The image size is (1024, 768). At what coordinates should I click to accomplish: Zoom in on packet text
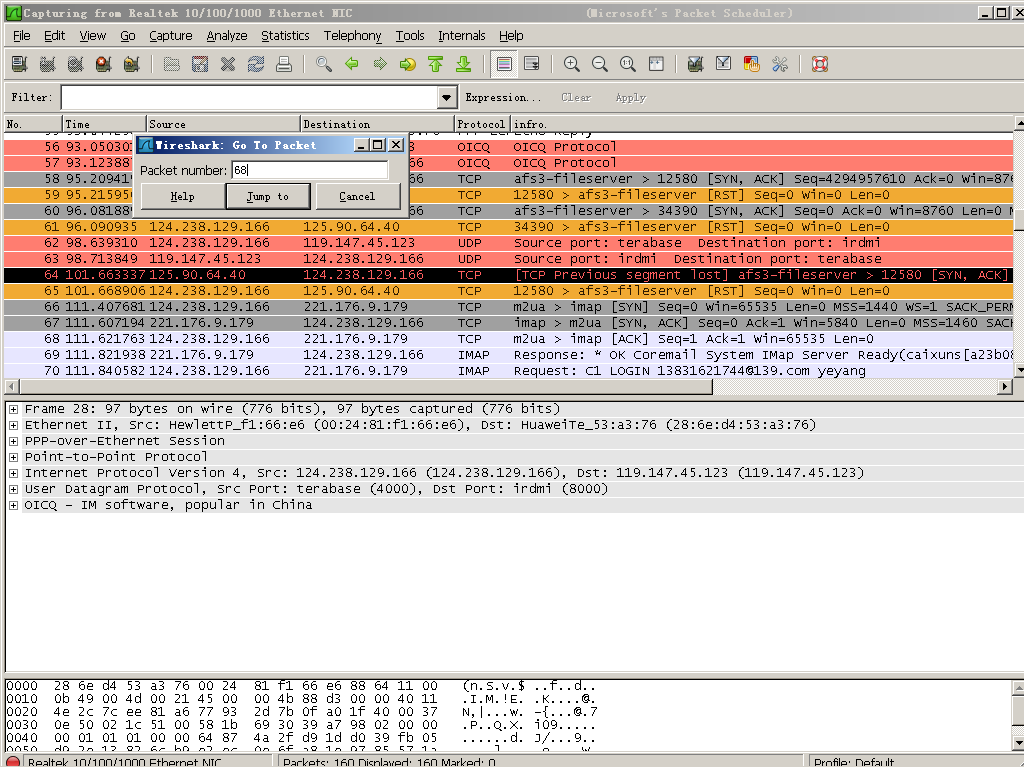571,64
